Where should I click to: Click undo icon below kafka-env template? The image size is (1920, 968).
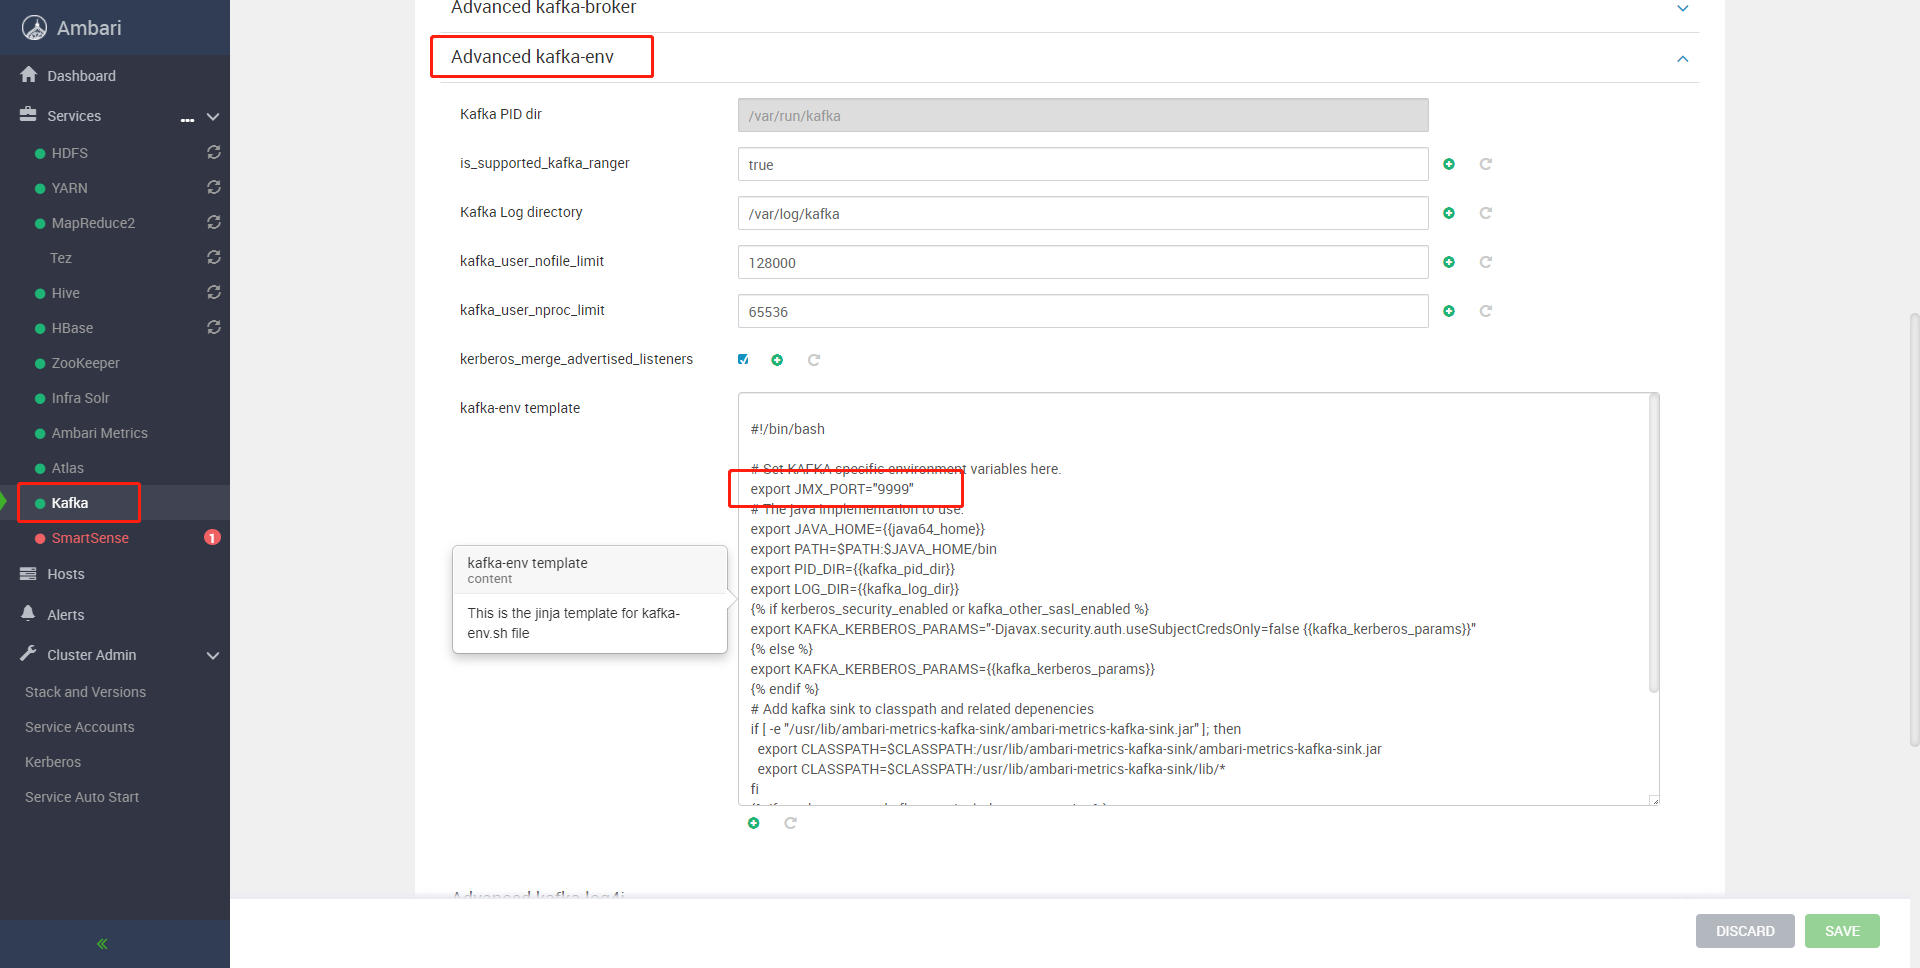click(791, 823)
